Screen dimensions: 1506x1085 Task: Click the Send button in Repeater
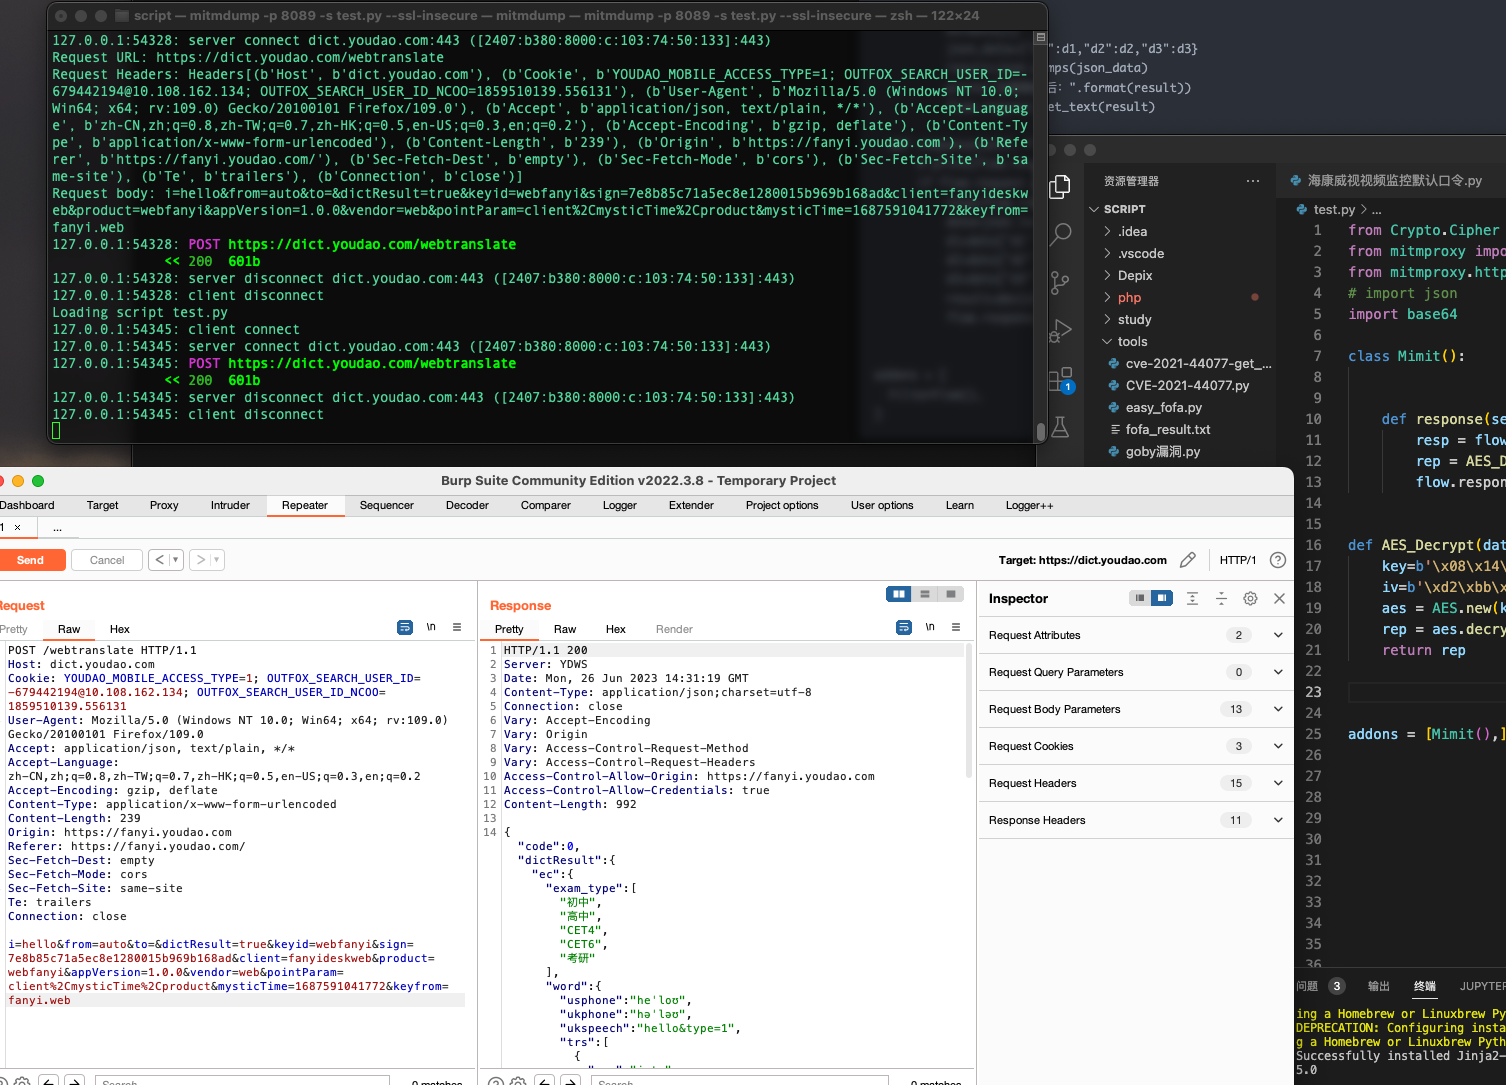[33, 560]
